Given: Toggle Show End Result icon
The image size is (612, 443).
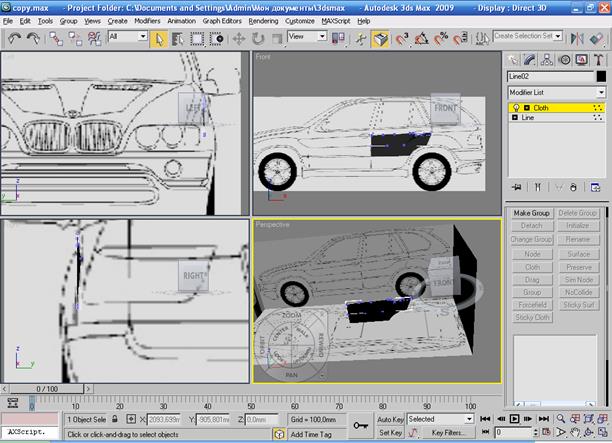Looking at the screenshot, I should (x=537, y=187).
